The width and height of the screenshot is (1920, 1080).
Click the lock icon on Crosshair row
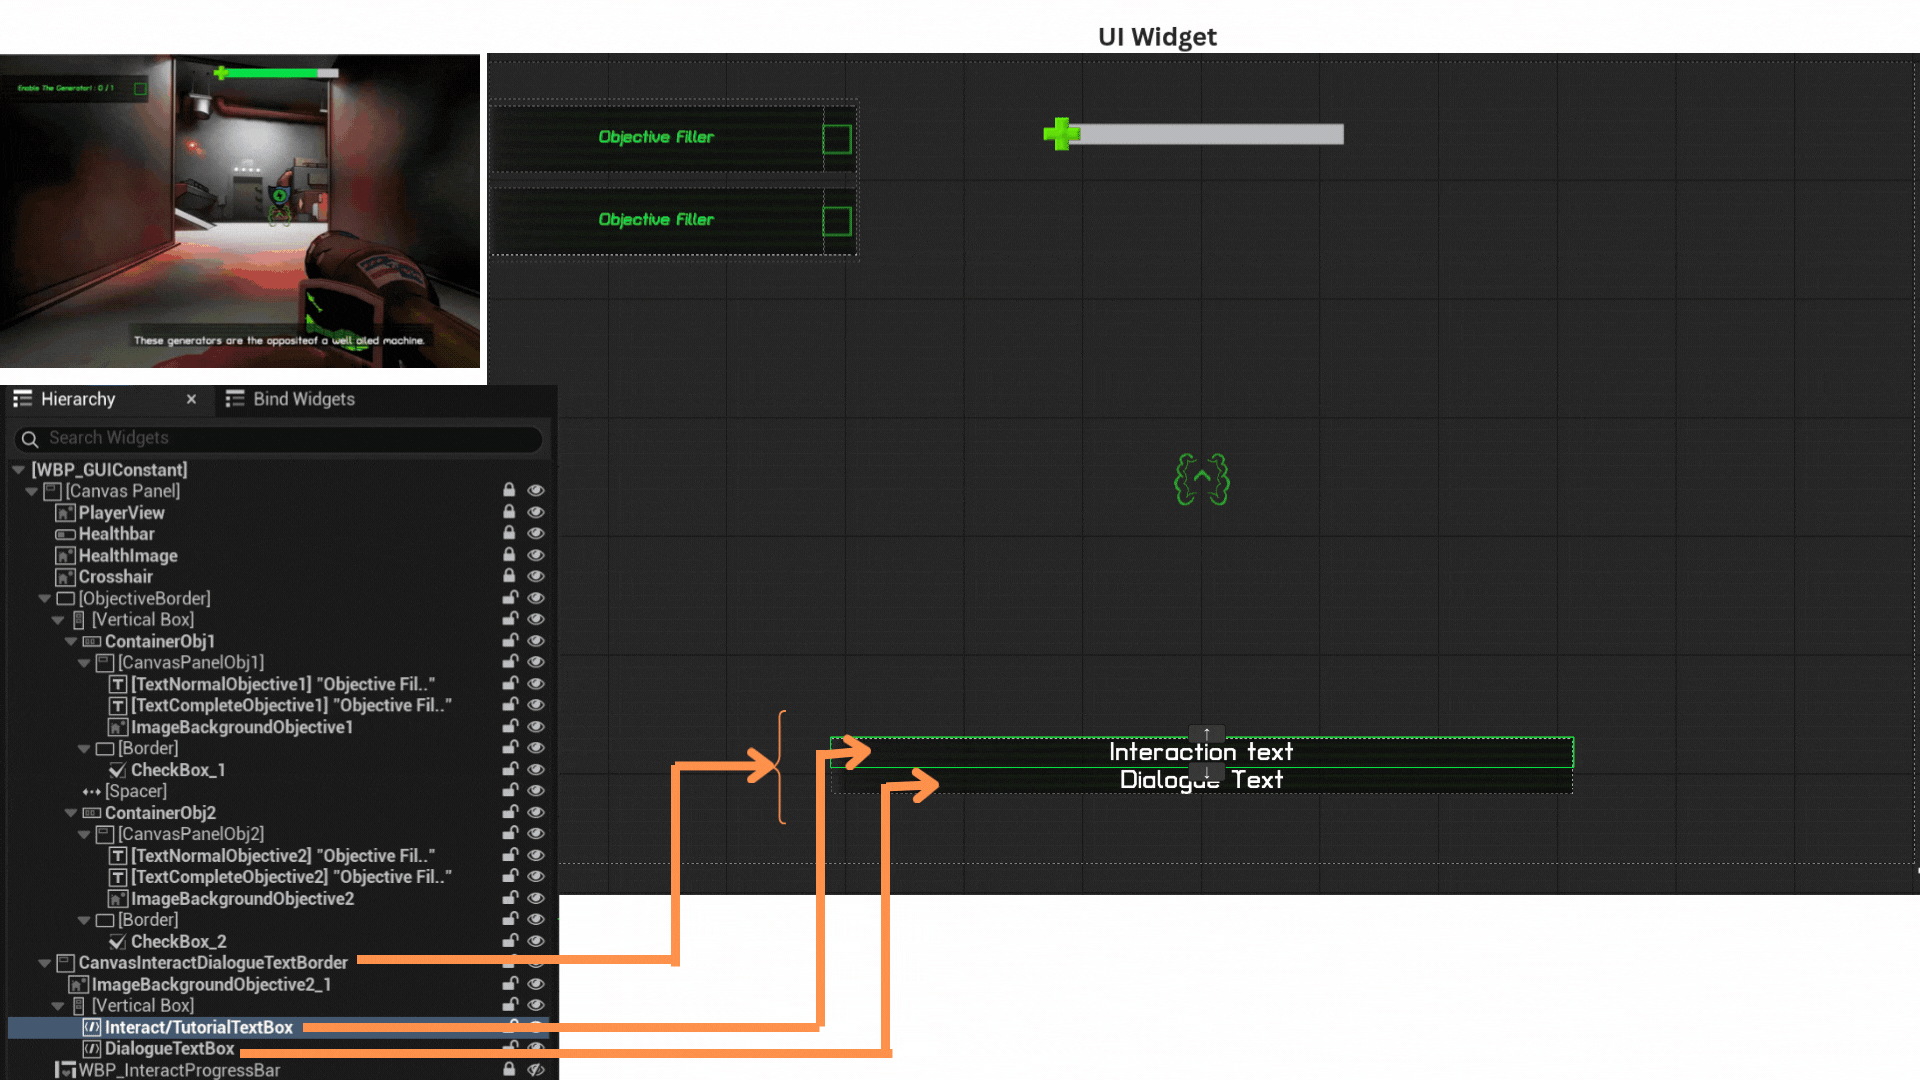coord(509,576)
